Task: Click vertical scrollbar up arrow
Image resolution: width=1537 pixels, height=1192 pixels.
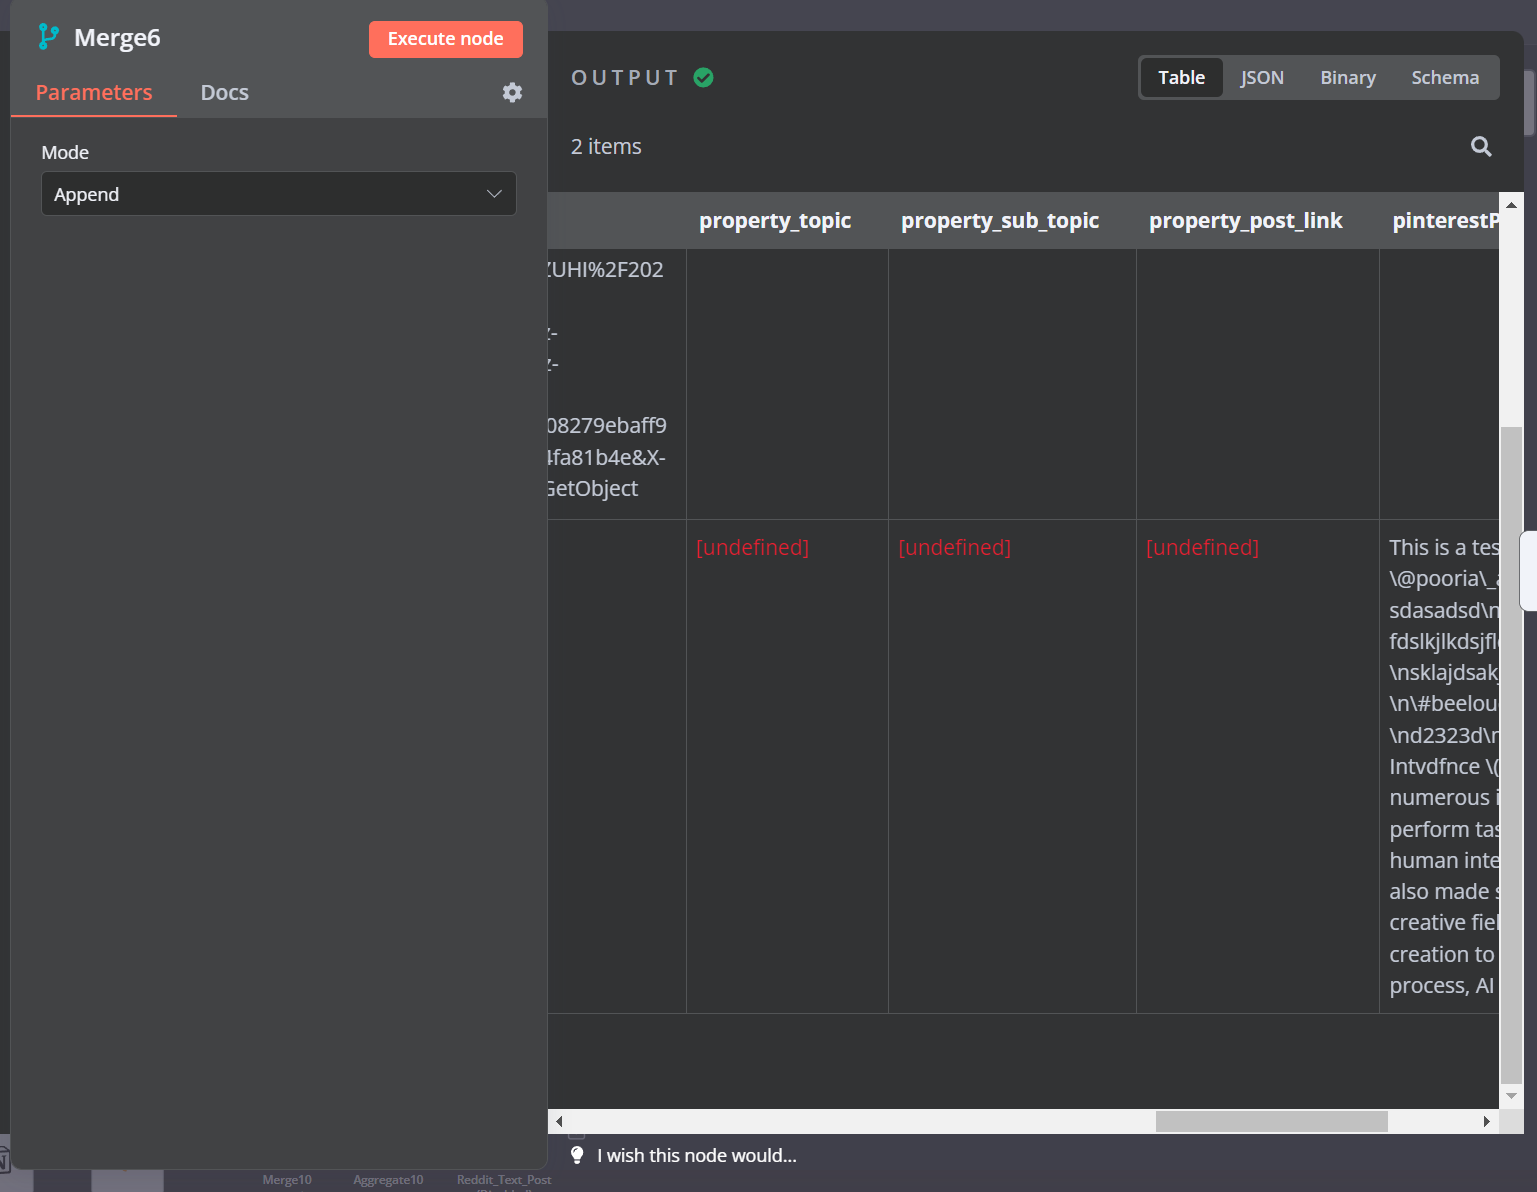Action: (1511, 205)
